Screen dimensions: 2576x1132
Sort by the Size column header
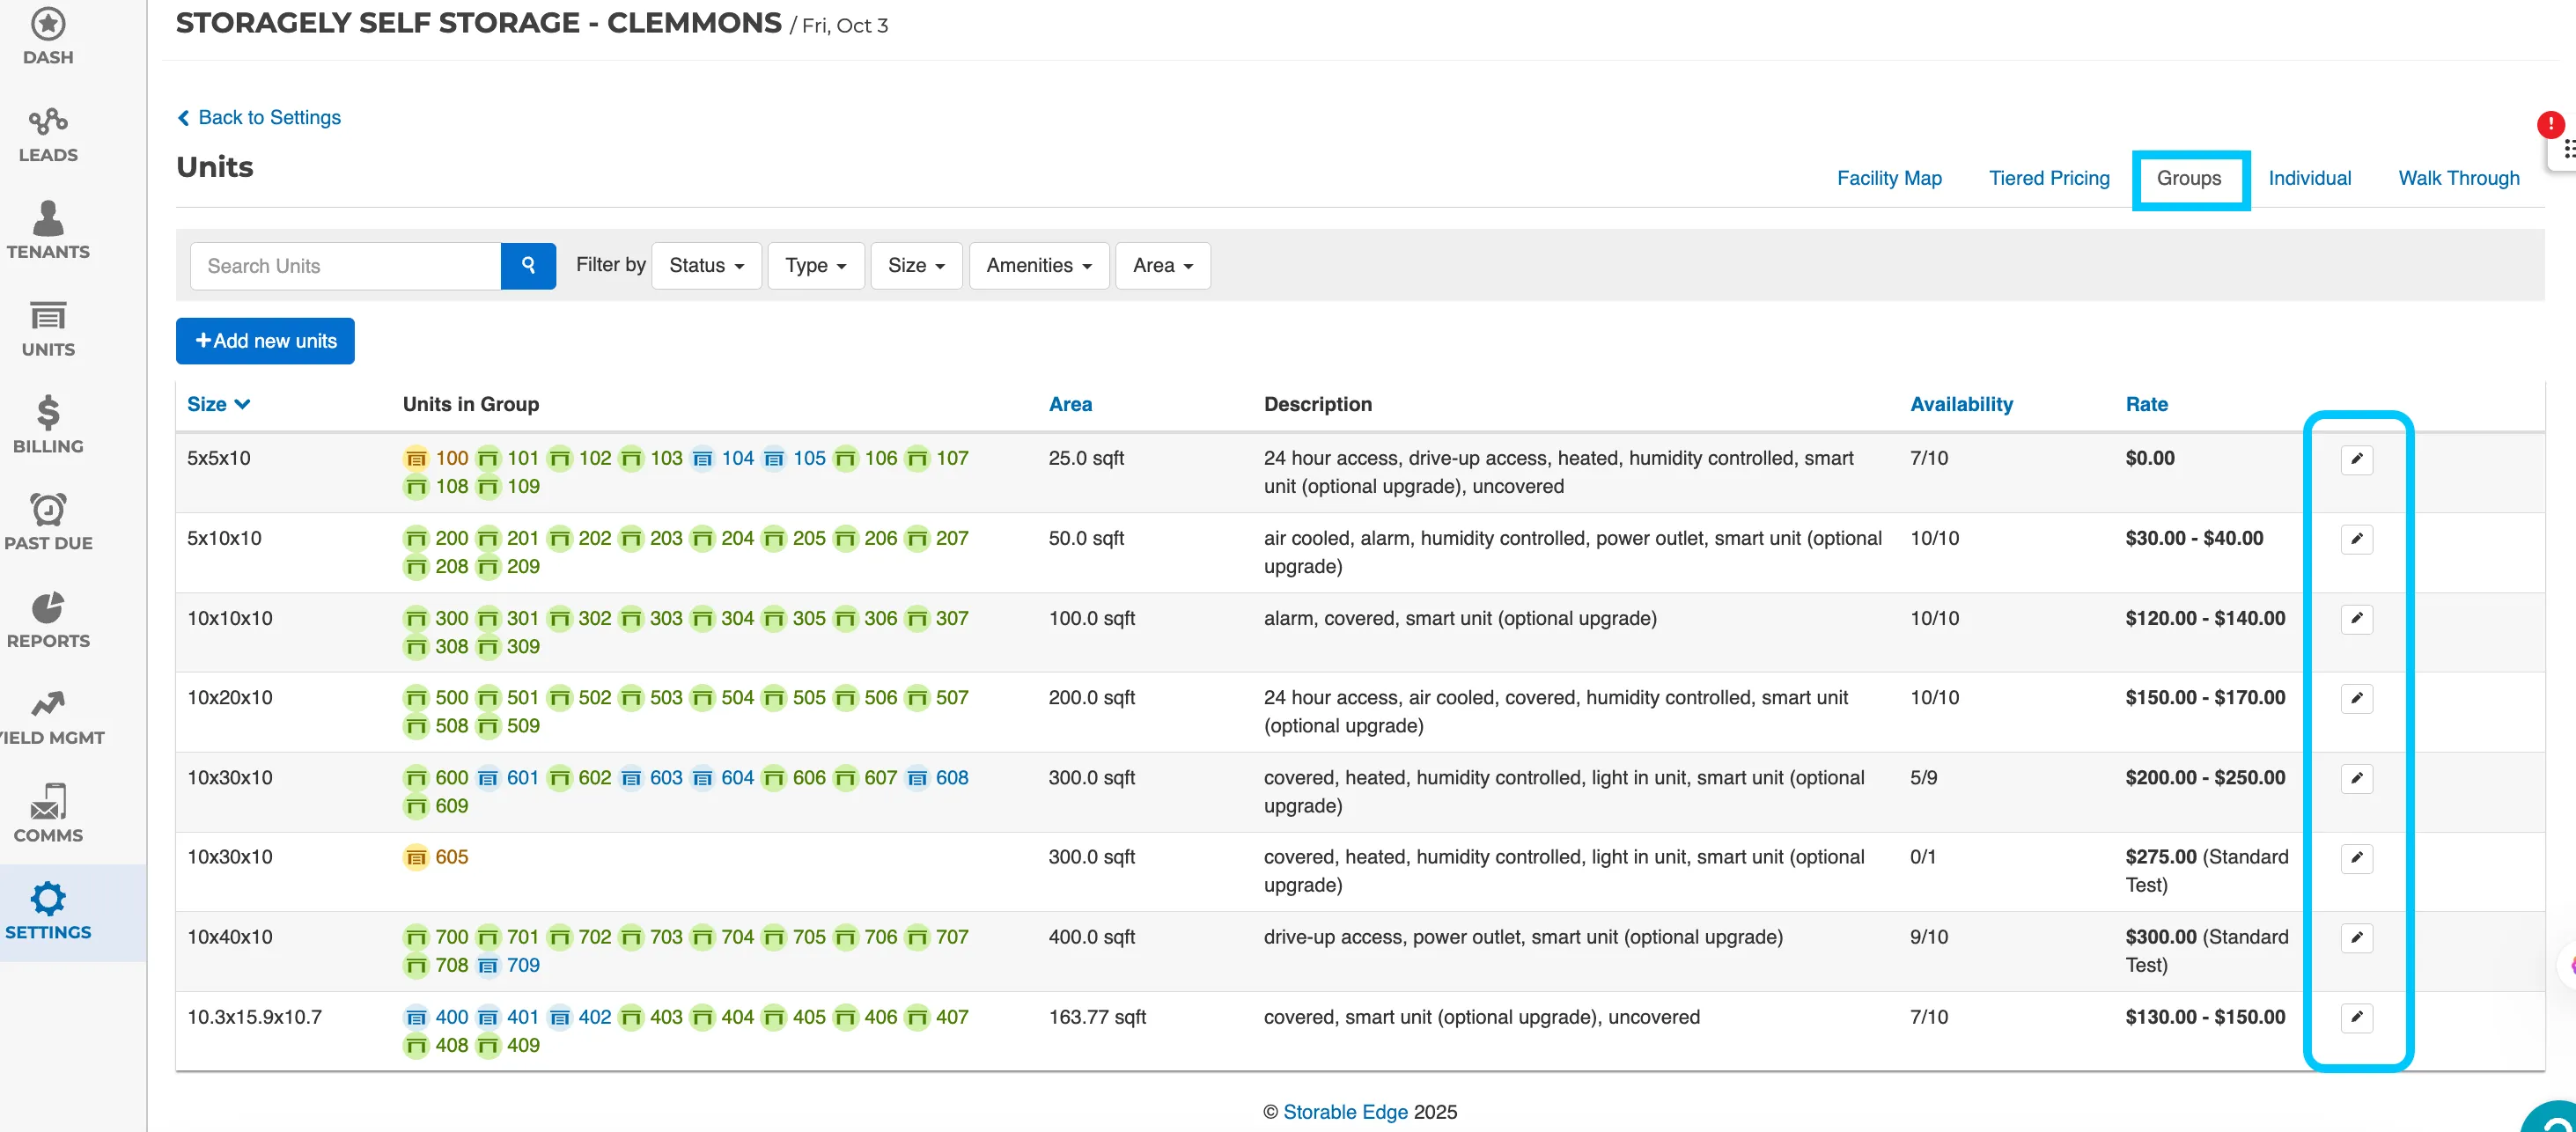point(218,404)
